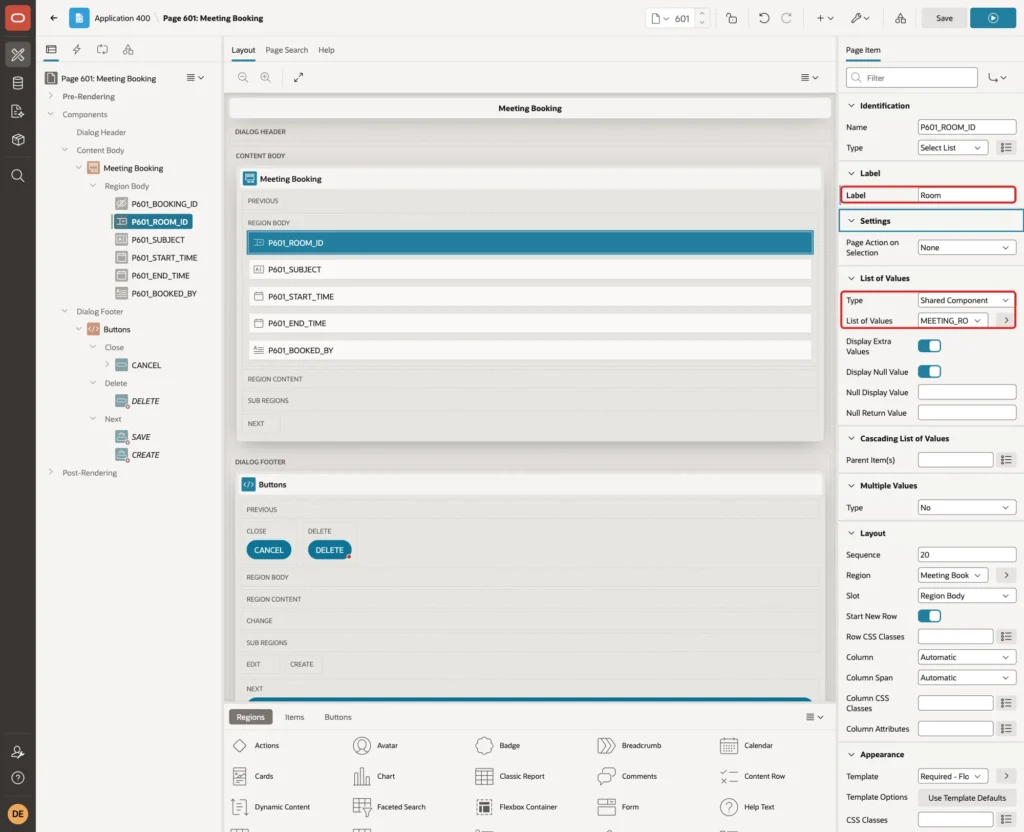This screenshot has height=832, width=1024.
Task: Collapse the Cascading List of Values section
Action: [851, 438]
